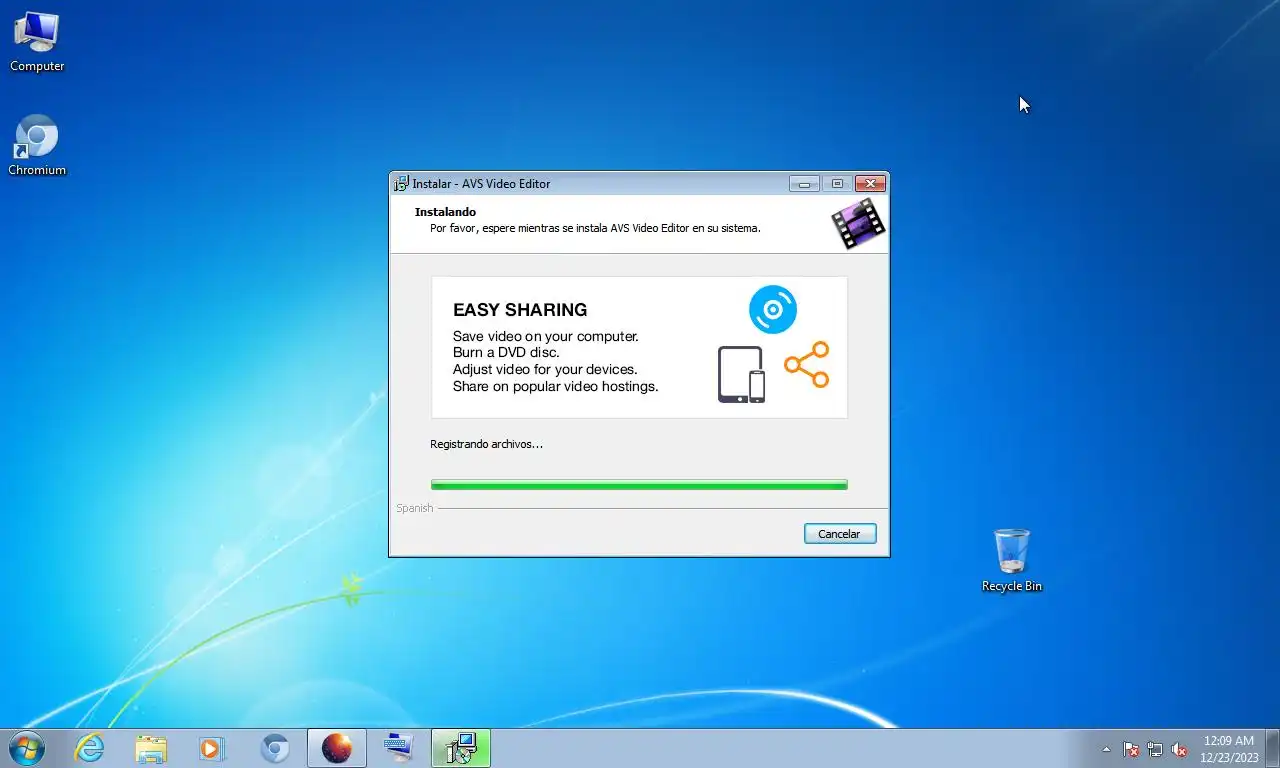This screenshot has width=1280, height=768.
Task: Click the network tray icon
Action: coord(1155,749)
